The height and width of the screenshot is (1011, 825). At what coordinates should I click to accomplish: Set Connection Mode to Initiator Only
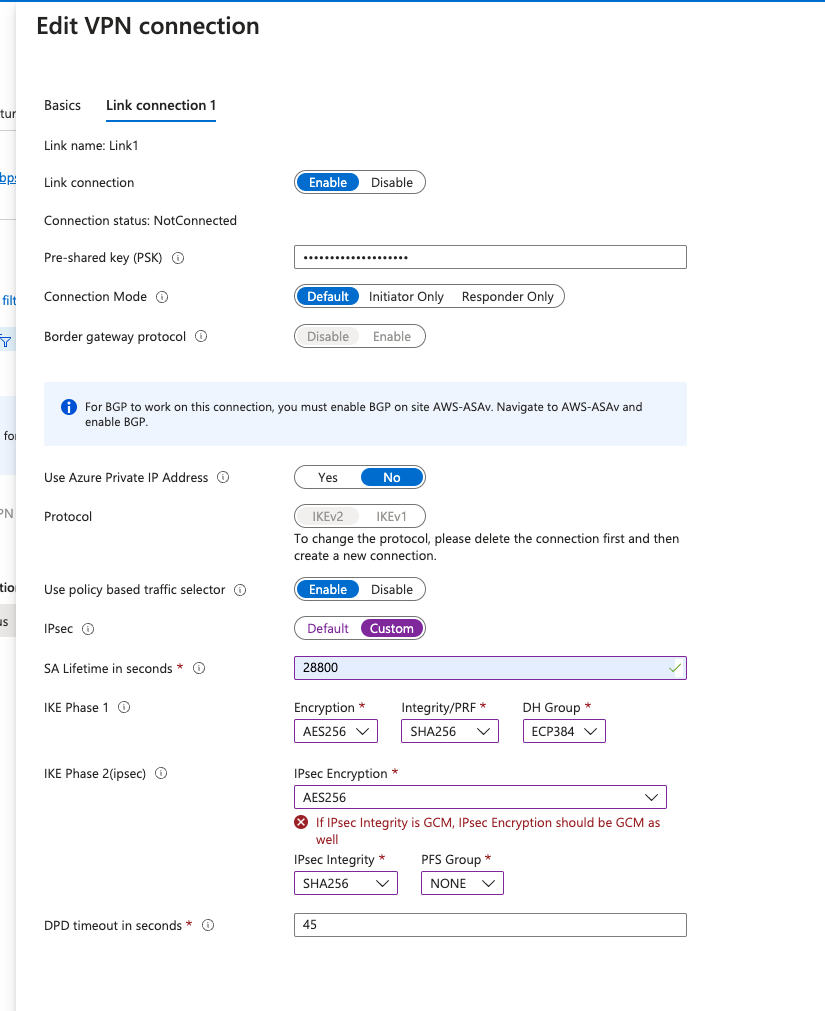point(406,297)
